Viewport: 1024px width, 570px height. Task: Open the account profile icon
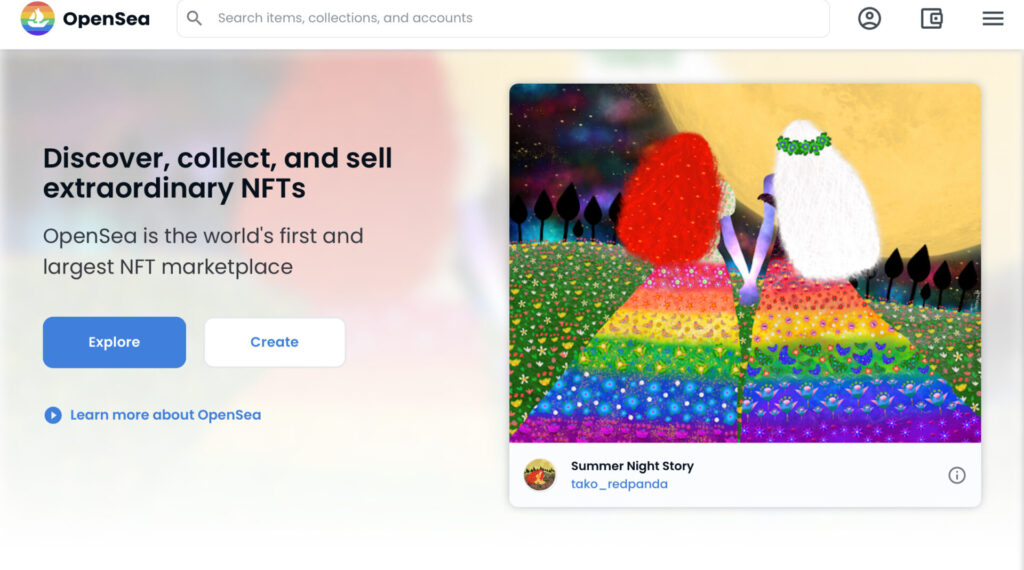869,18
